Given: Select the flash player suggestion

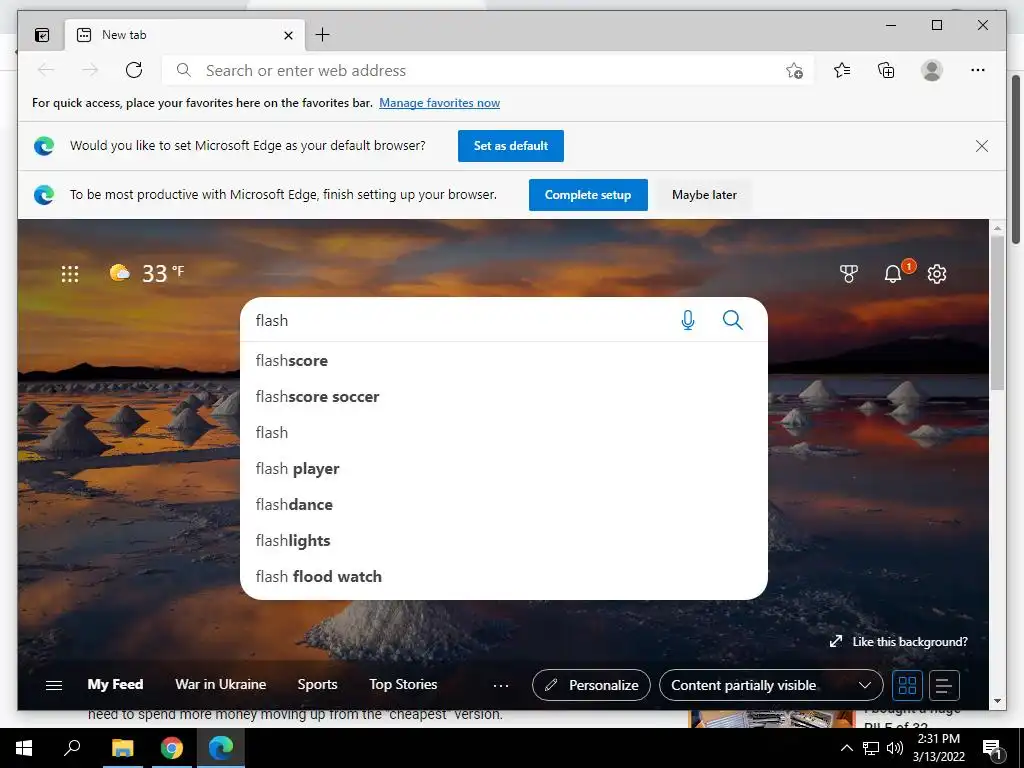Looking at the screenshot, I should (x=504, y=468).
